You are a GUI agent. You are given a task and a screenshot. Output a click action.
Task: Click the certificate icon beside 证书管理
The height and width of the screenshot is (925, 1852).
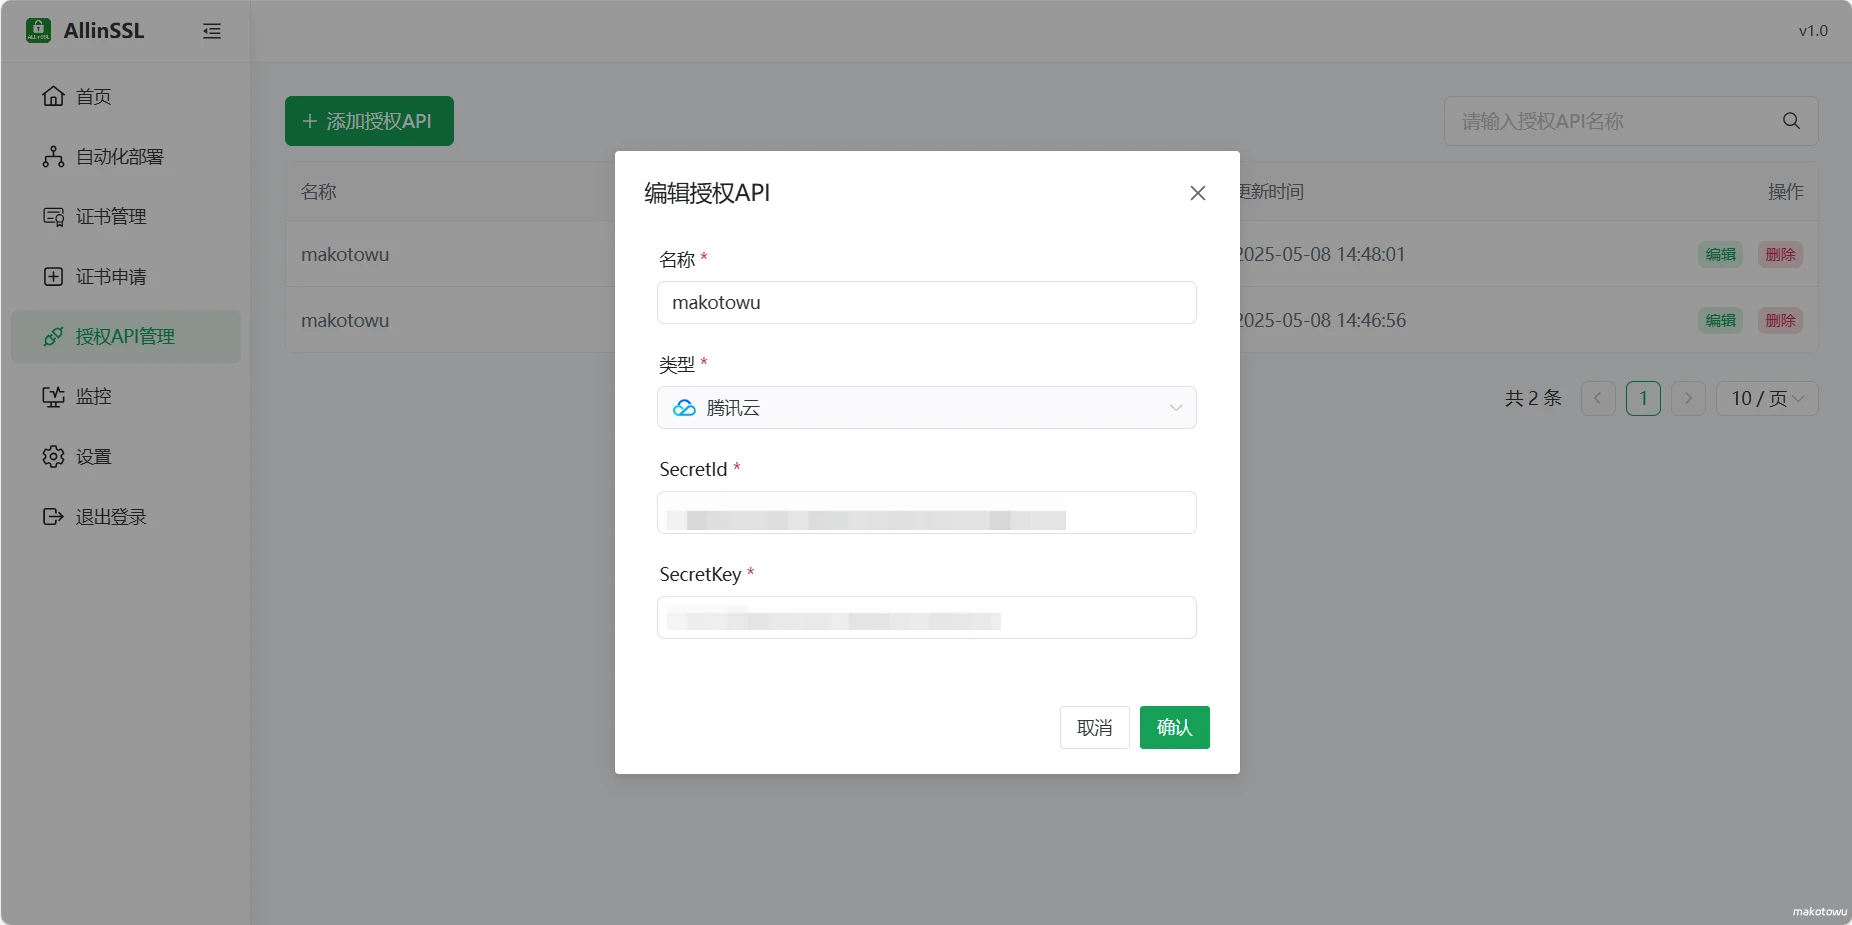tap(53, 216)
